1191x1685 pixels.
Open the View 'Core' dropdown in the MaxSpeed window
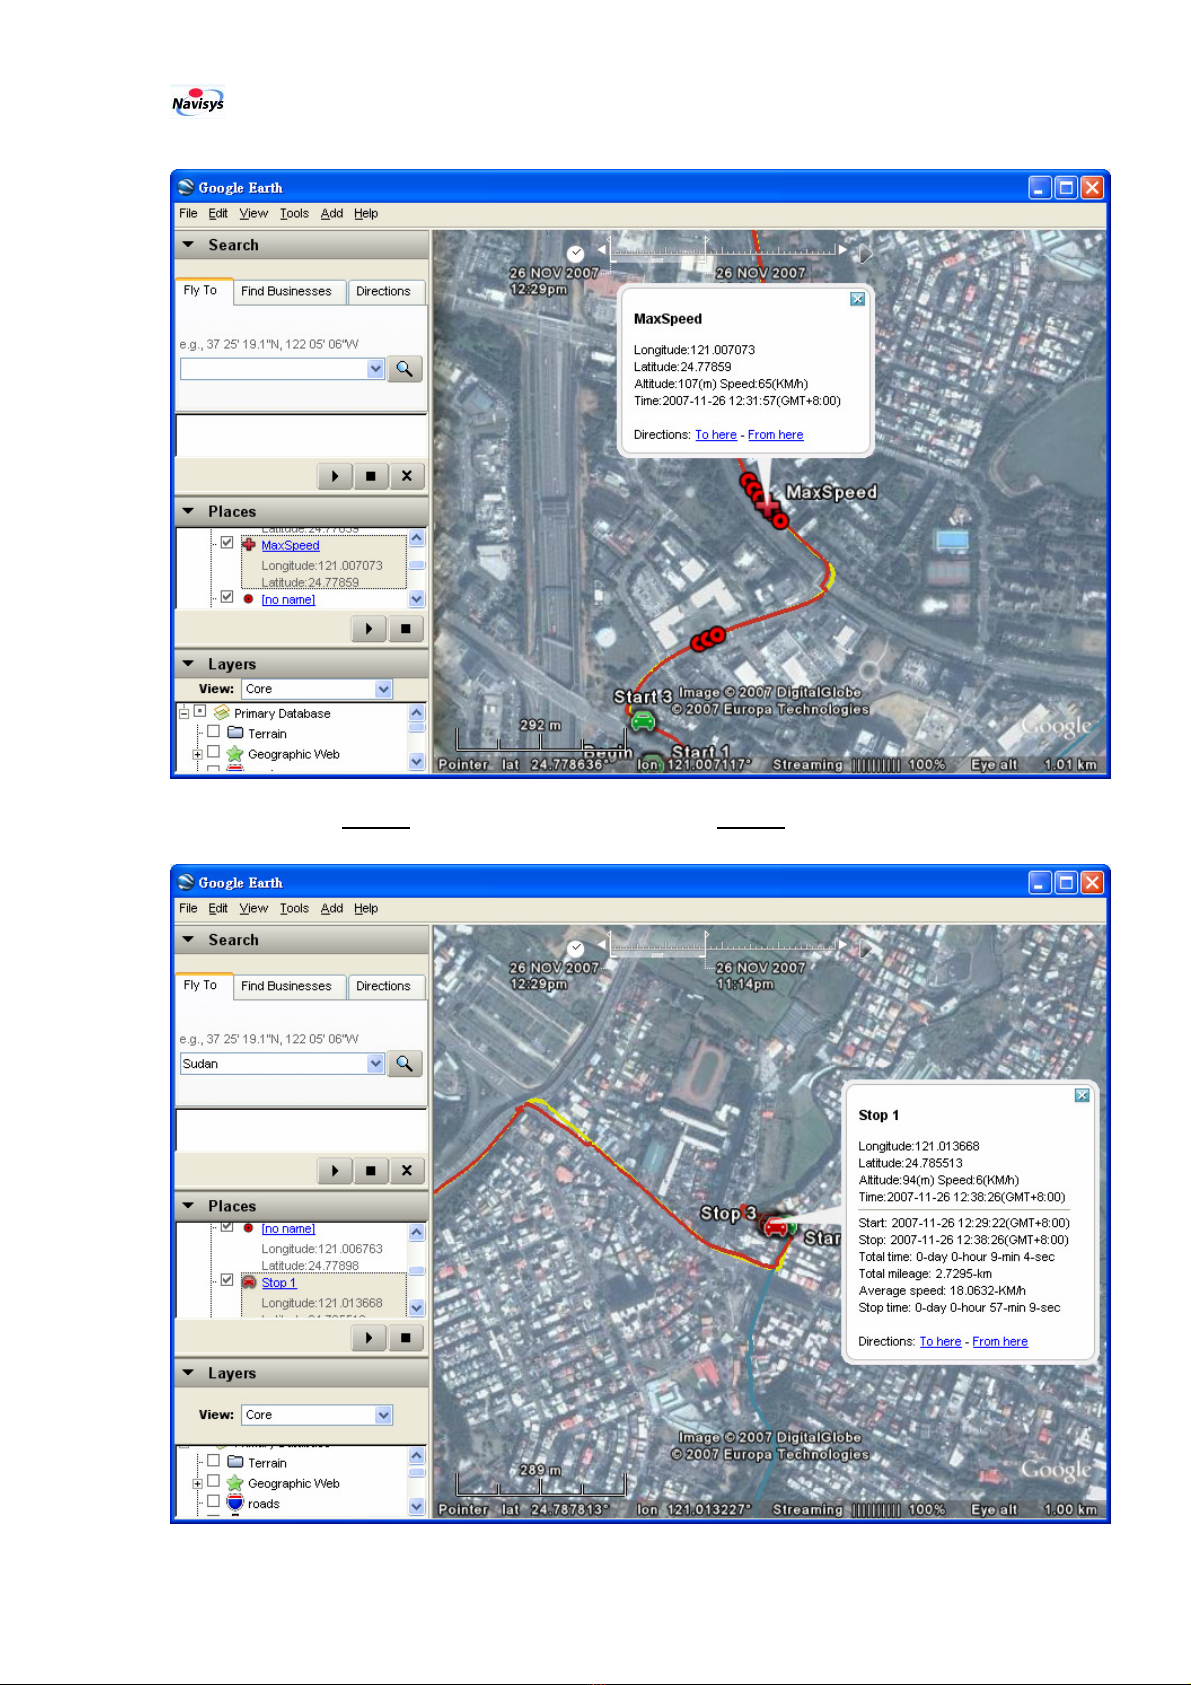384,689
